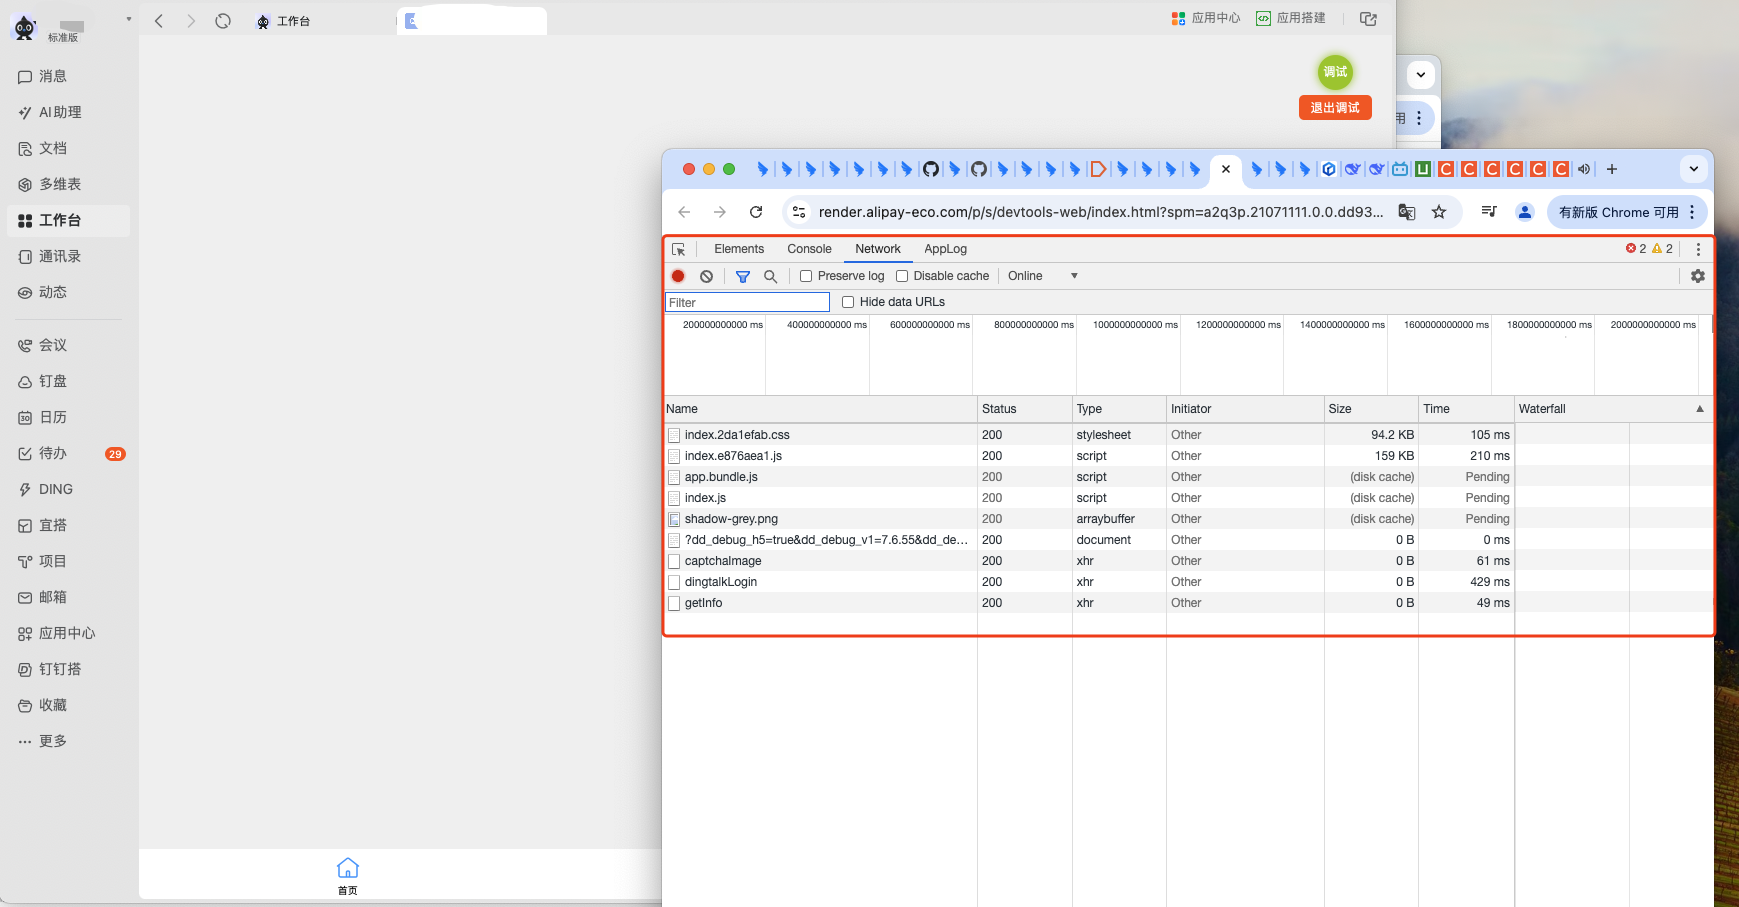Bookmark page with star icon in Chrome
The image size is (1739, 907).
point(1439,212)
